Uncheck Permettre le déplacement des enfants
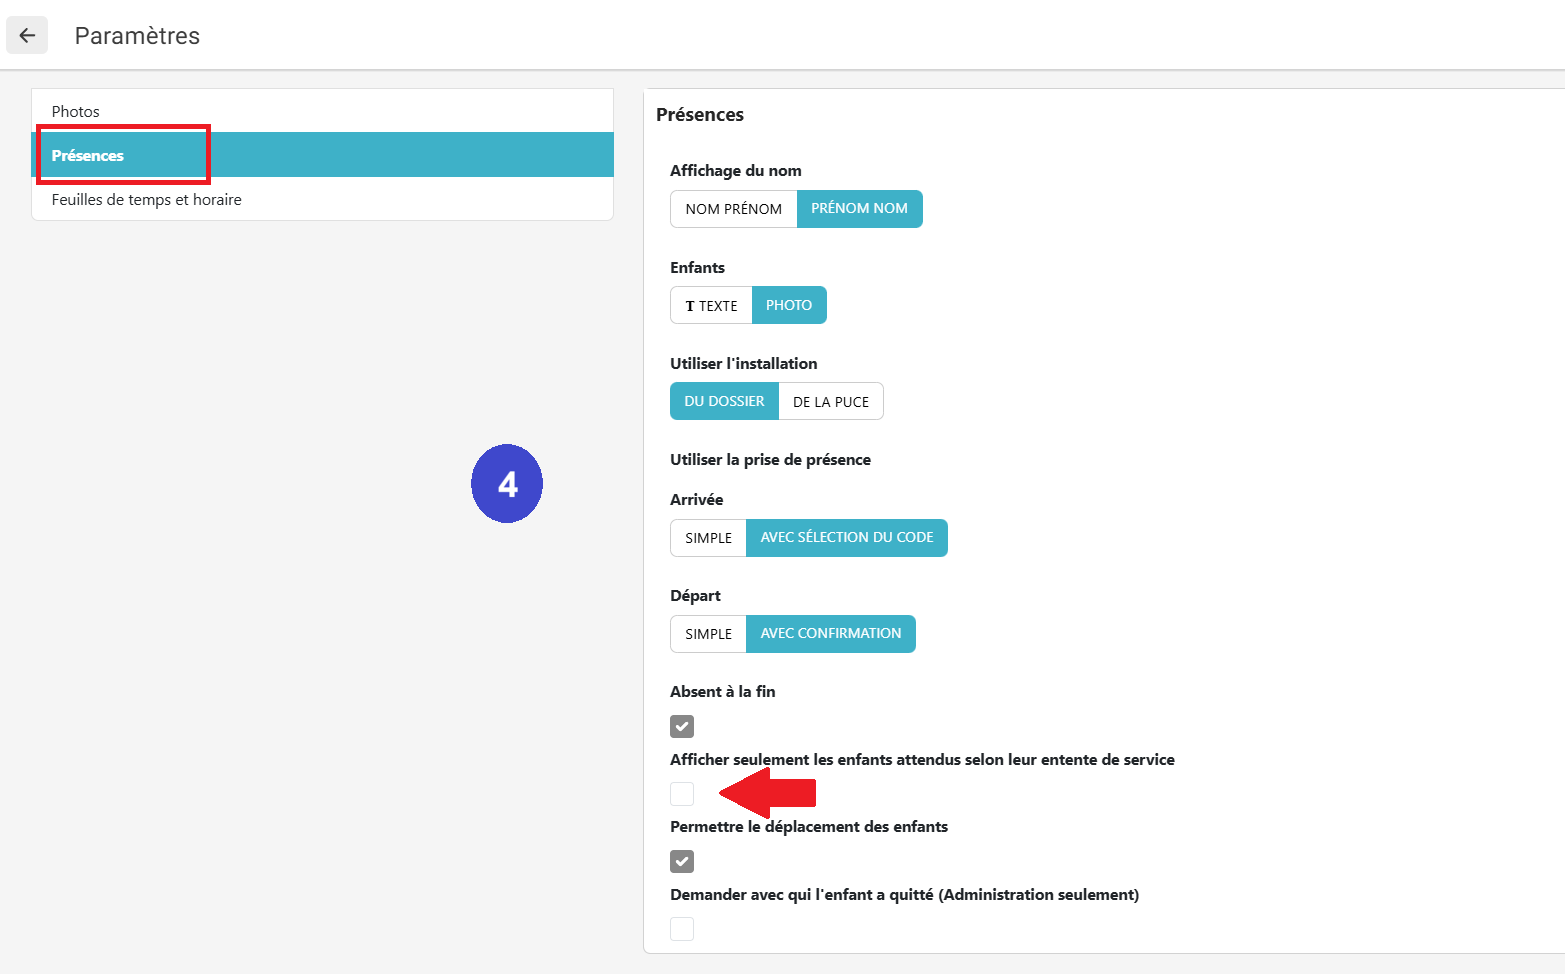The image size is (1565, 974). click(x=682, y=861)
